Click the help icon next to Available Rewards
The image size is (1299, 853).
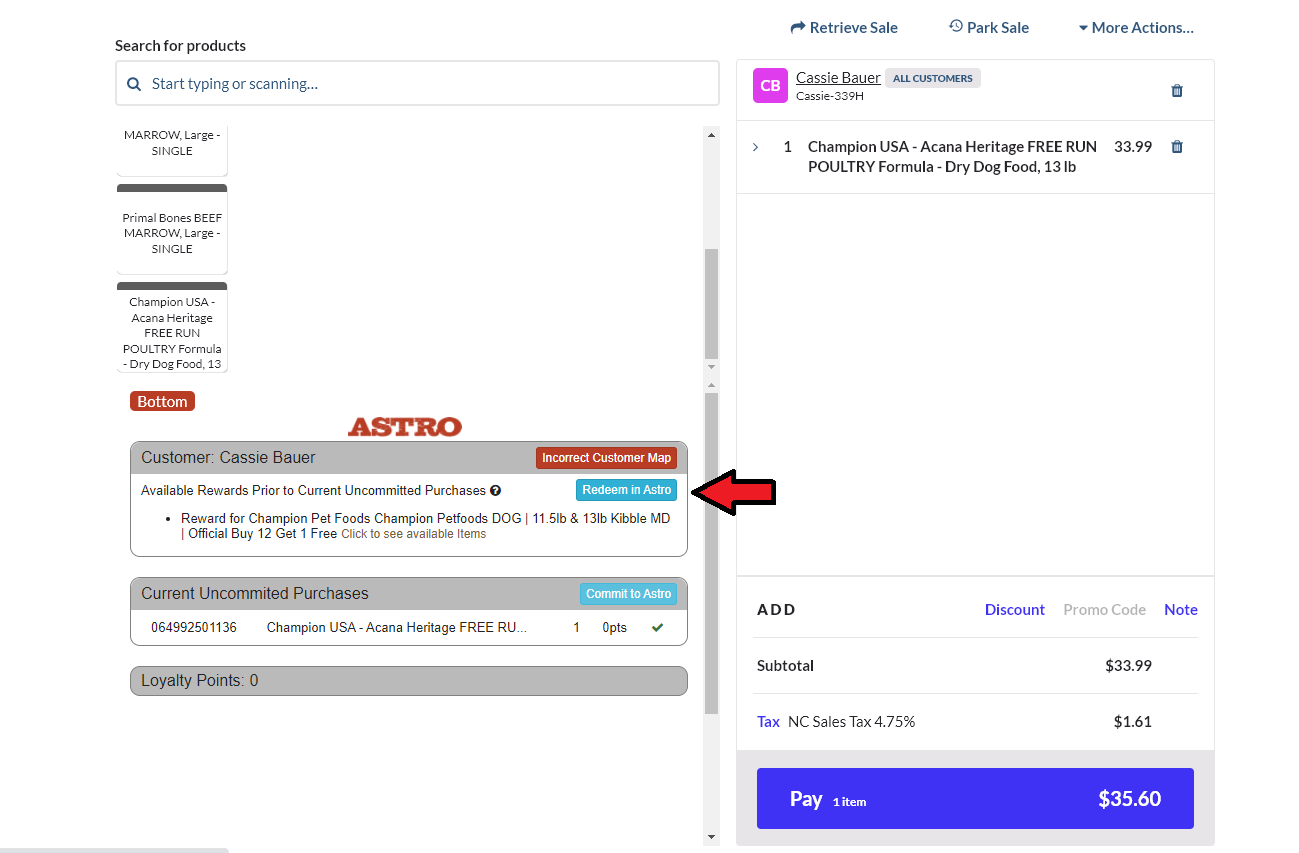(x=495, y=491)
